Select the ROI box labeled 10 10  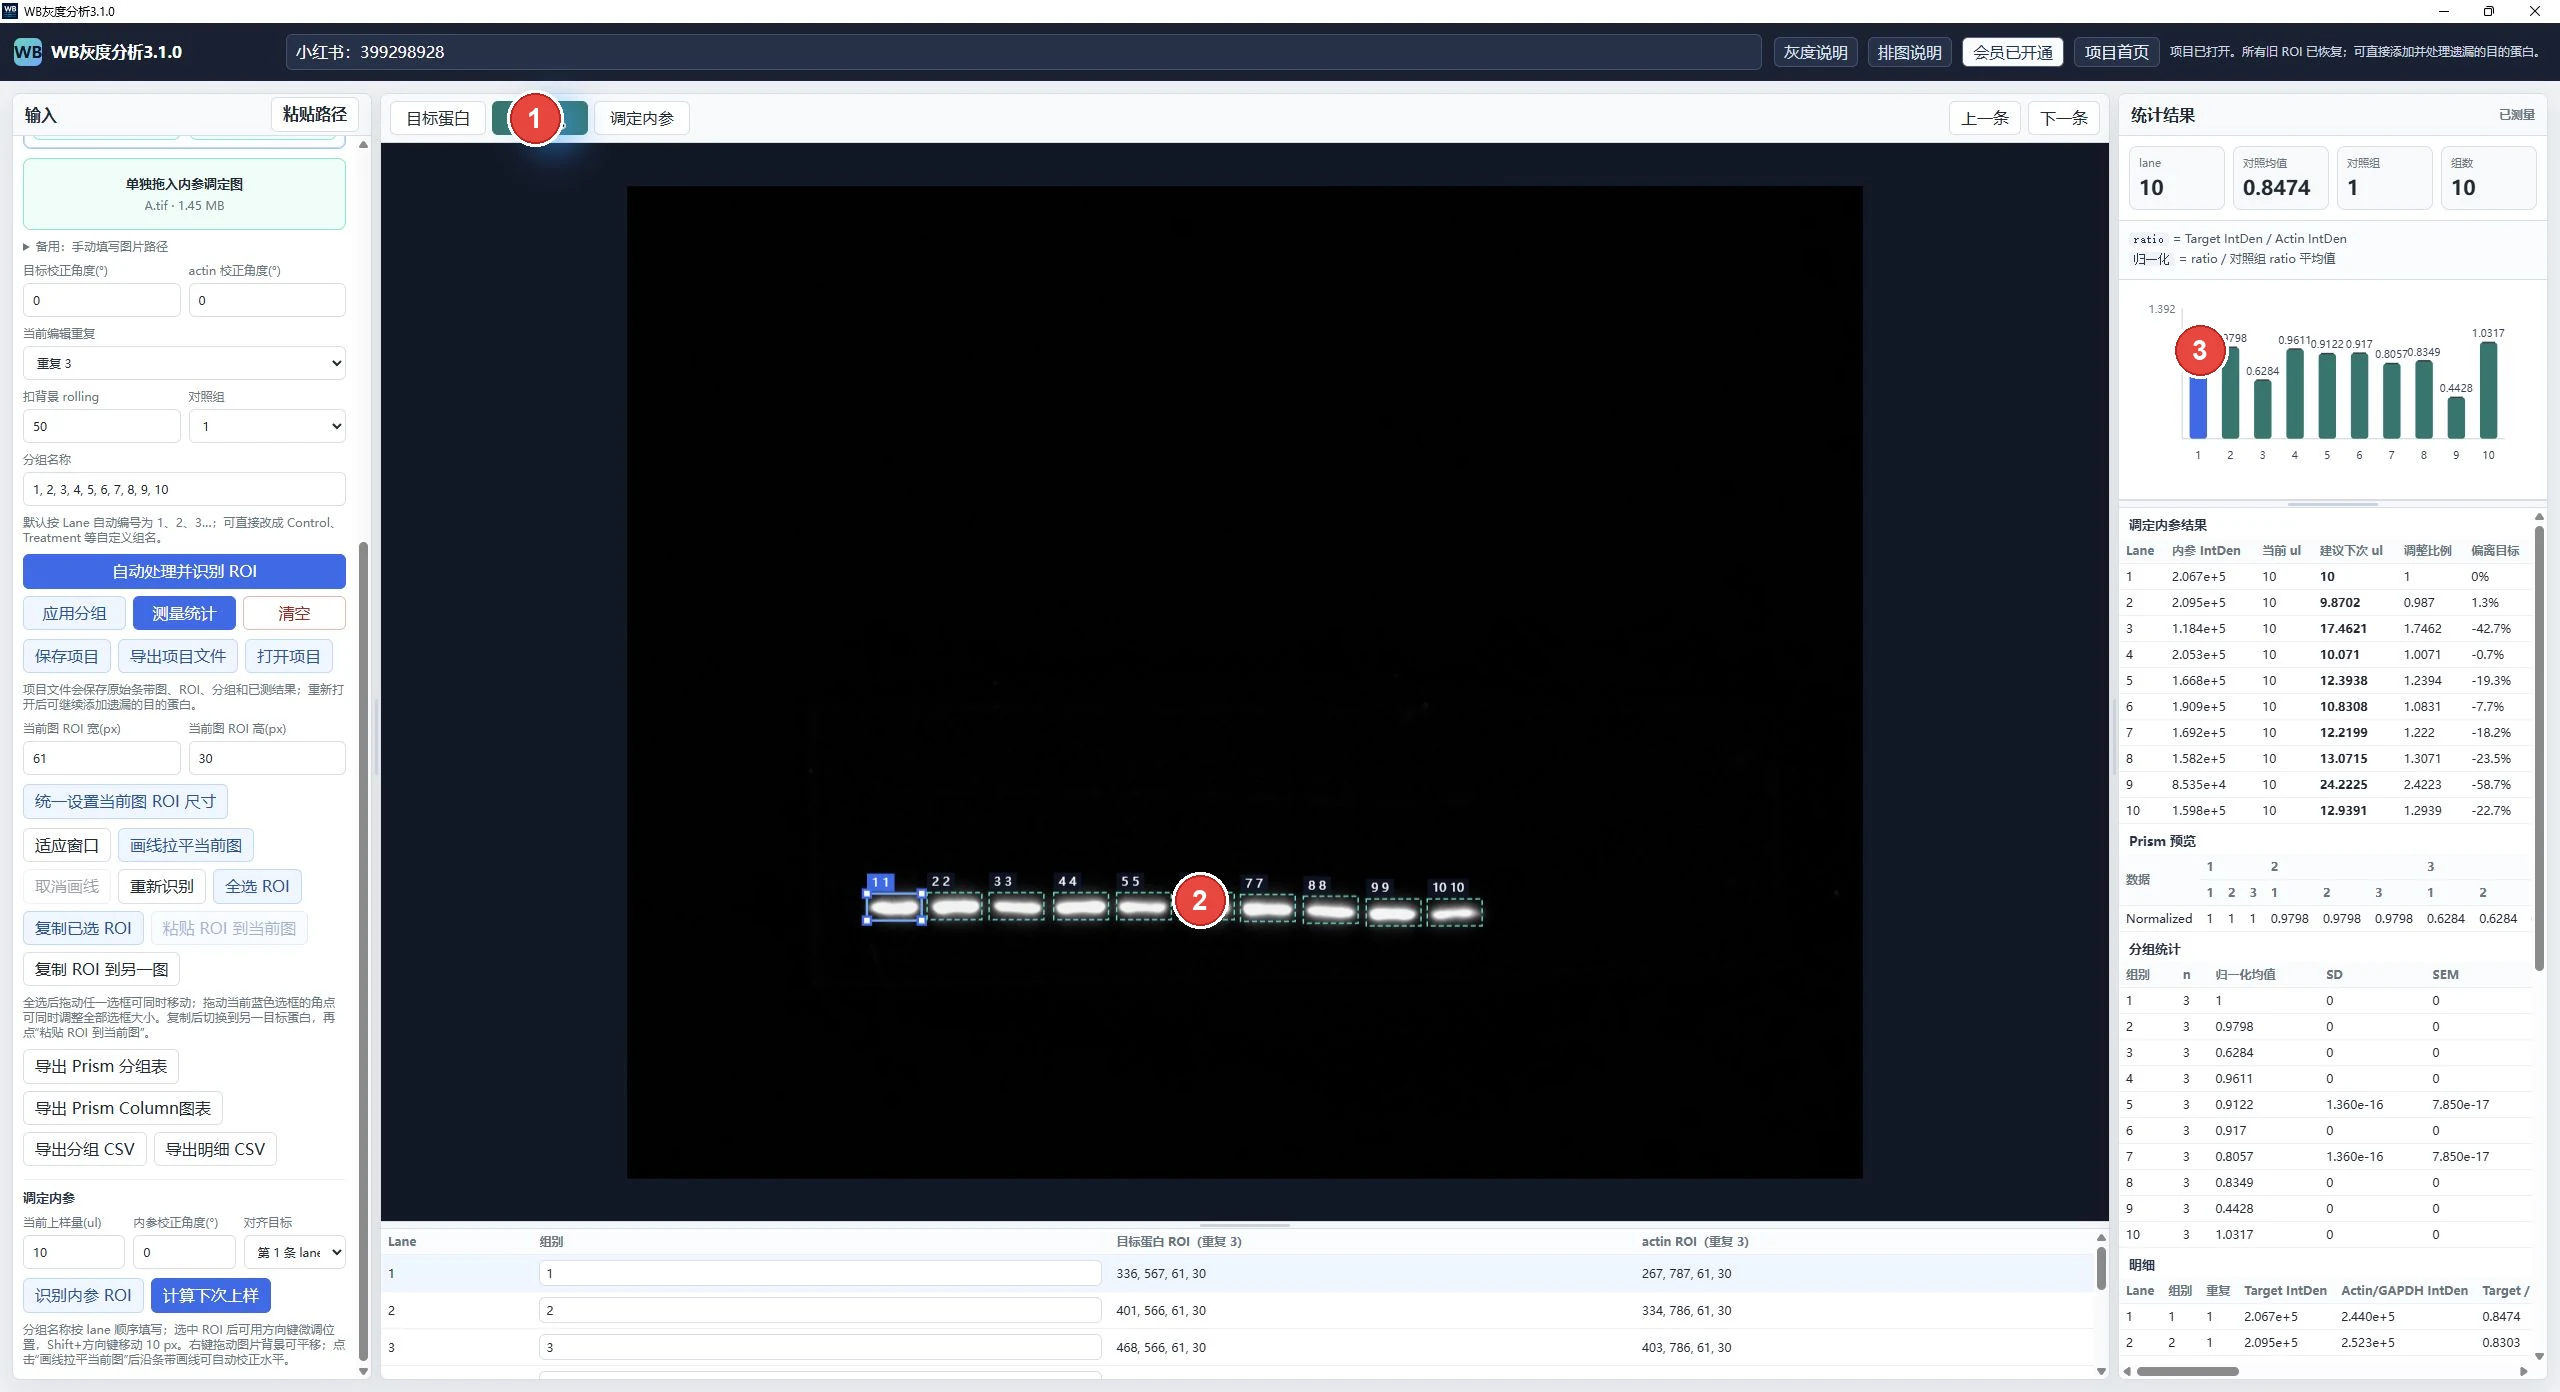point(1455,912)
